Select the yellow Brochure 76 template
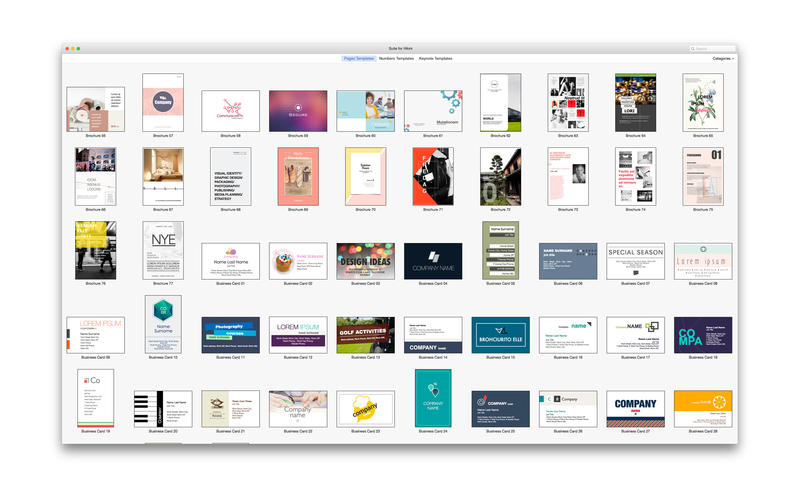This screenshot has height=500, width=800. (95, 250)
